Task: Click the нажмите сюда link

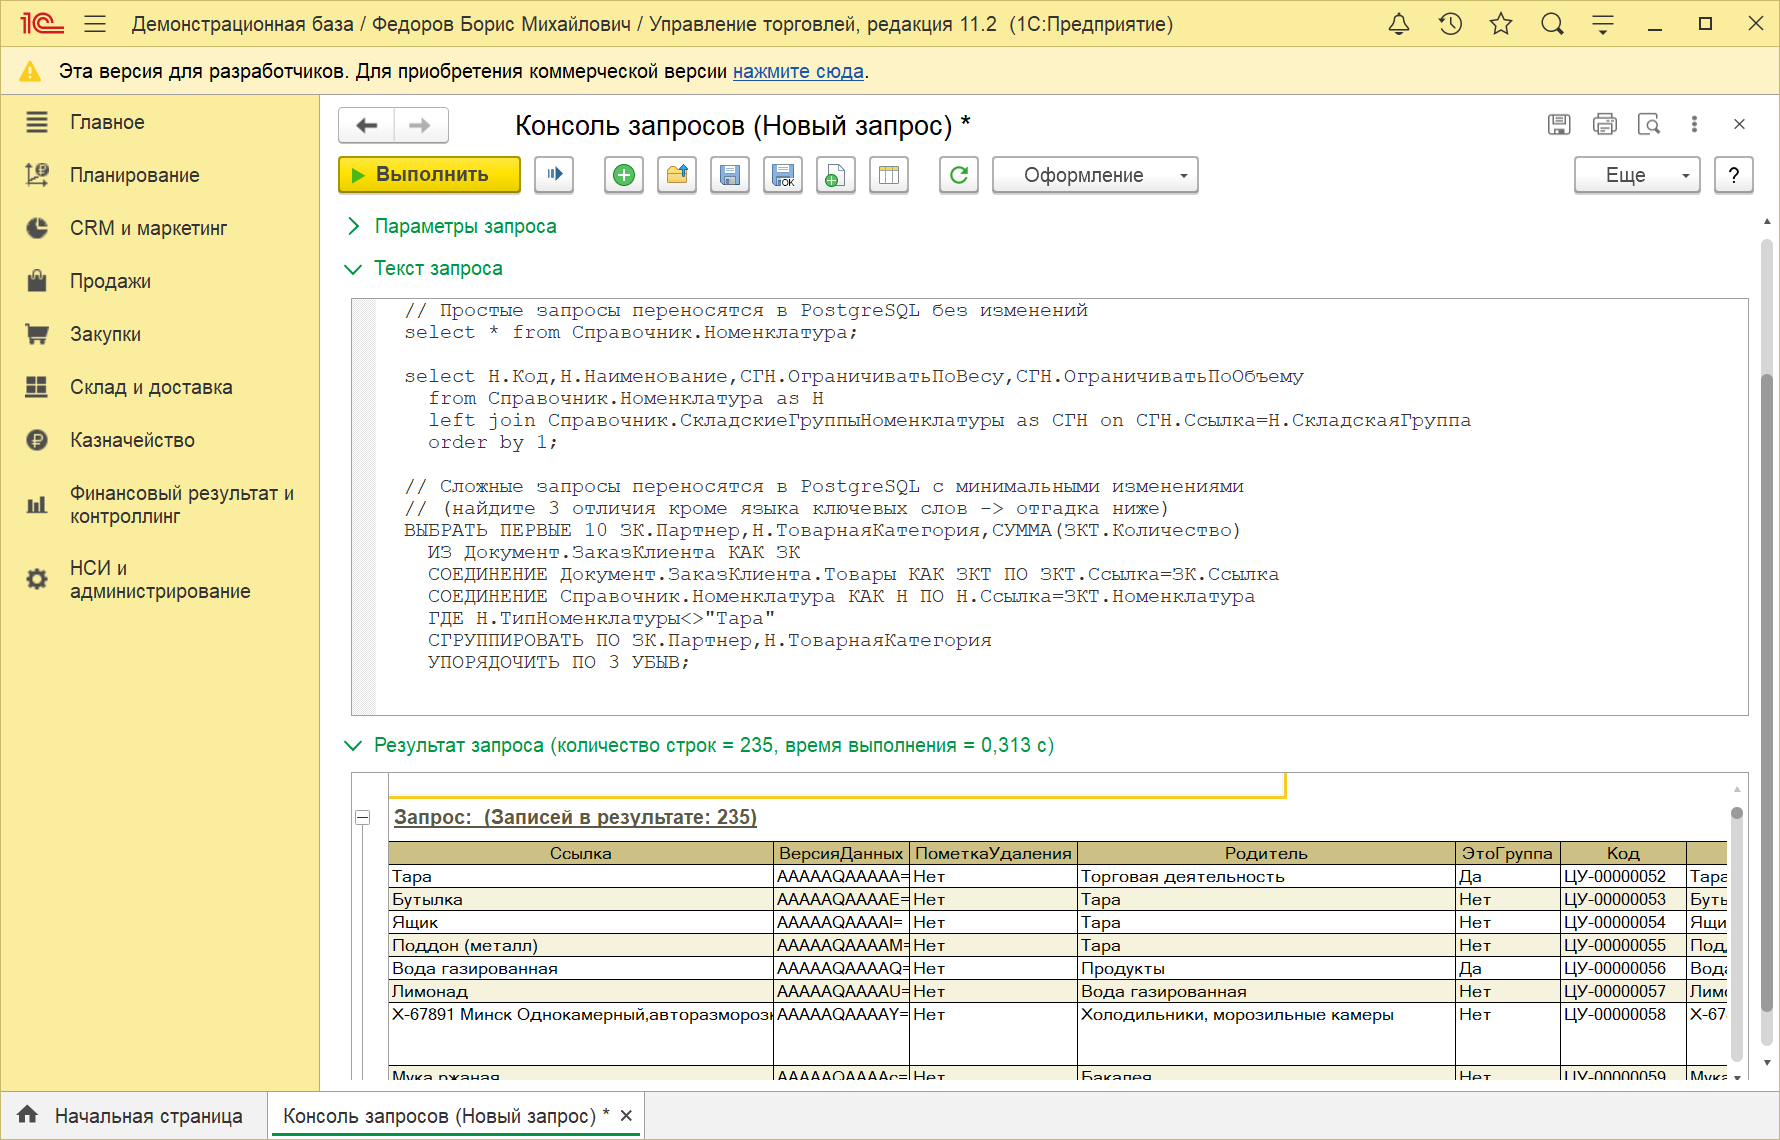Action: coord(799,71)
